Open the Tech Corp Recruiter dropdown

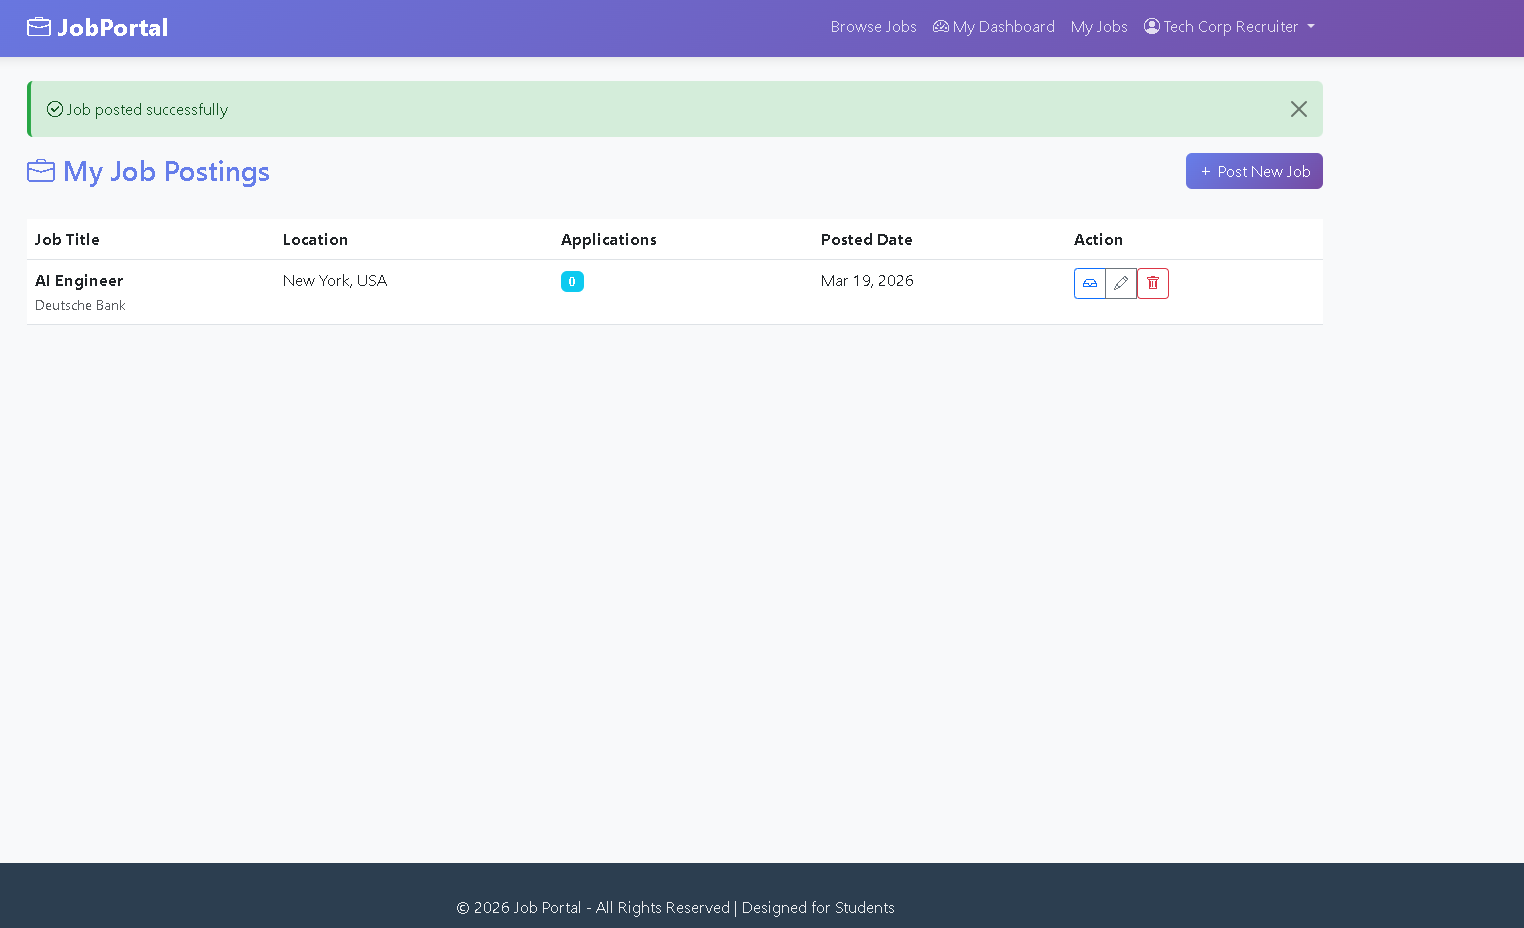pyautogui.click(x=1229, y=27)
